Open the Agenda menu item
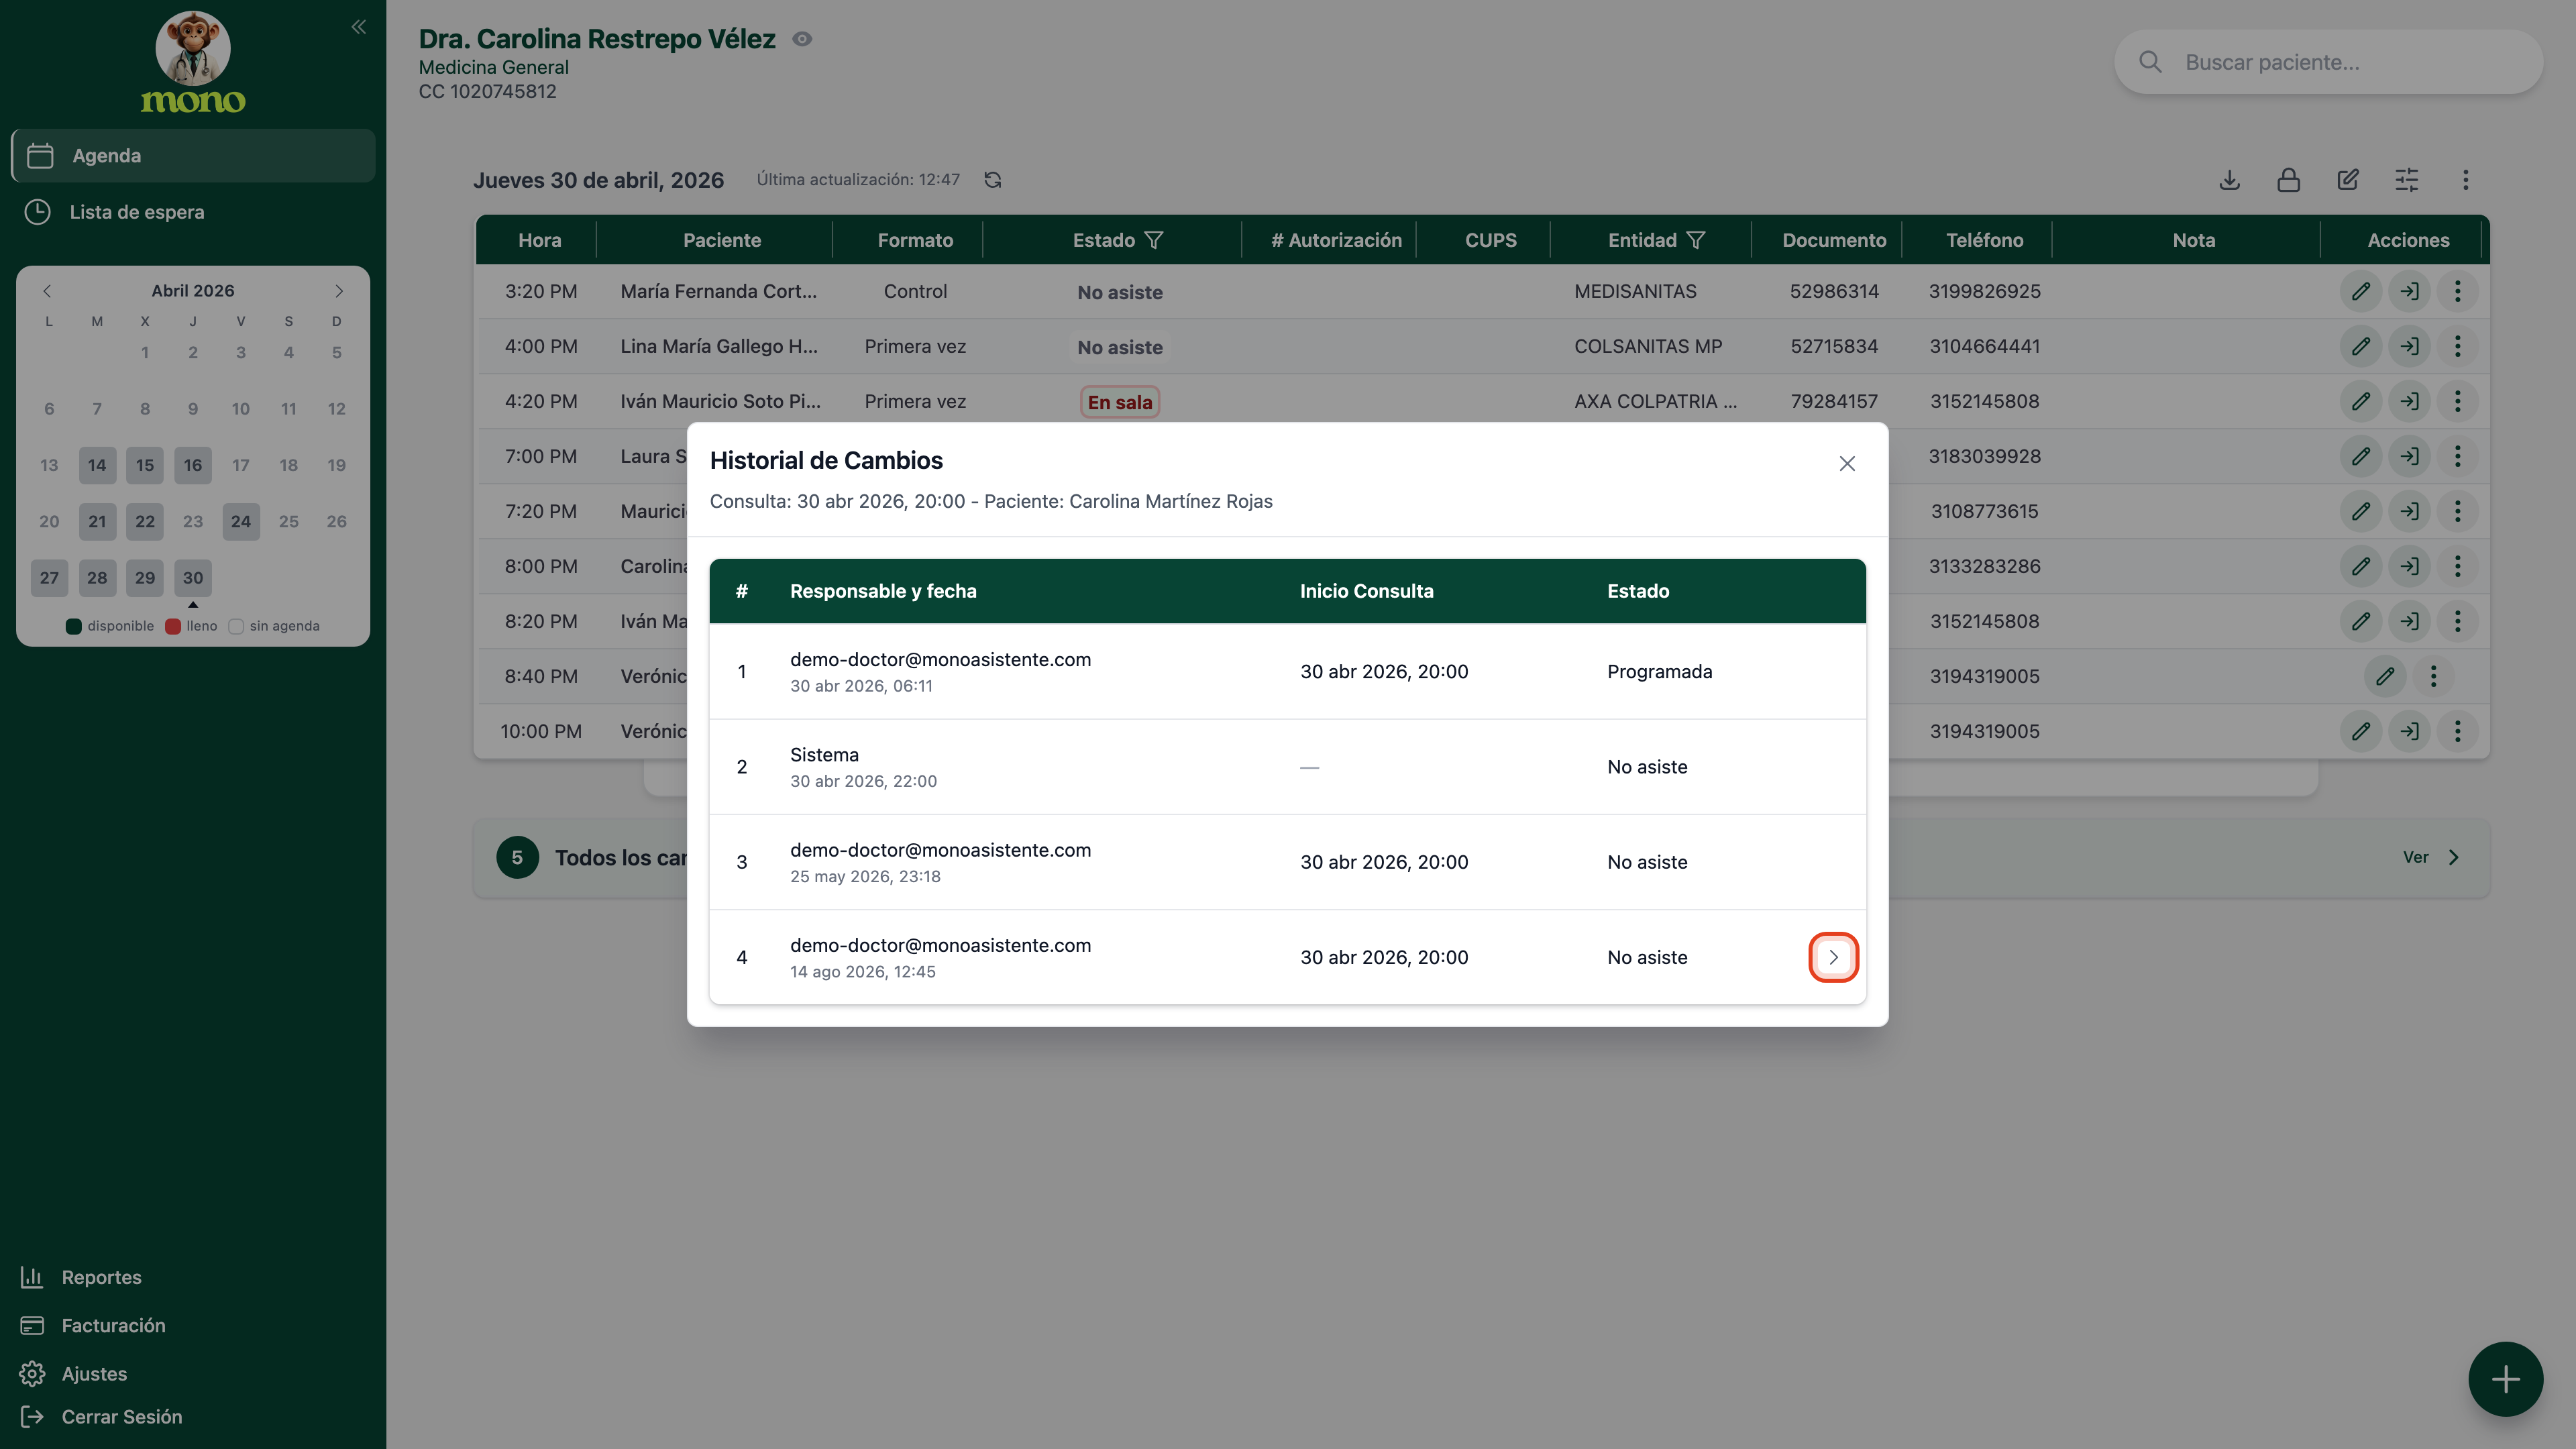Screen dimensions: 2576x1449 tap(193, 156)
